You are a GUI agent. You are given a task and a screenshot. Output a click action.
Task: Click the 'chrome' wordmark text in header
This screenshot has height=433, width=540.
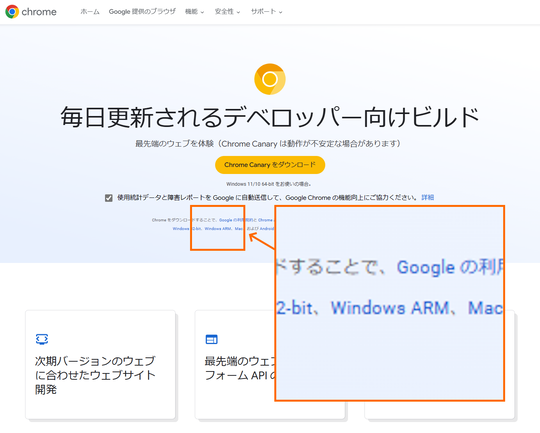(x=39, y=12)
